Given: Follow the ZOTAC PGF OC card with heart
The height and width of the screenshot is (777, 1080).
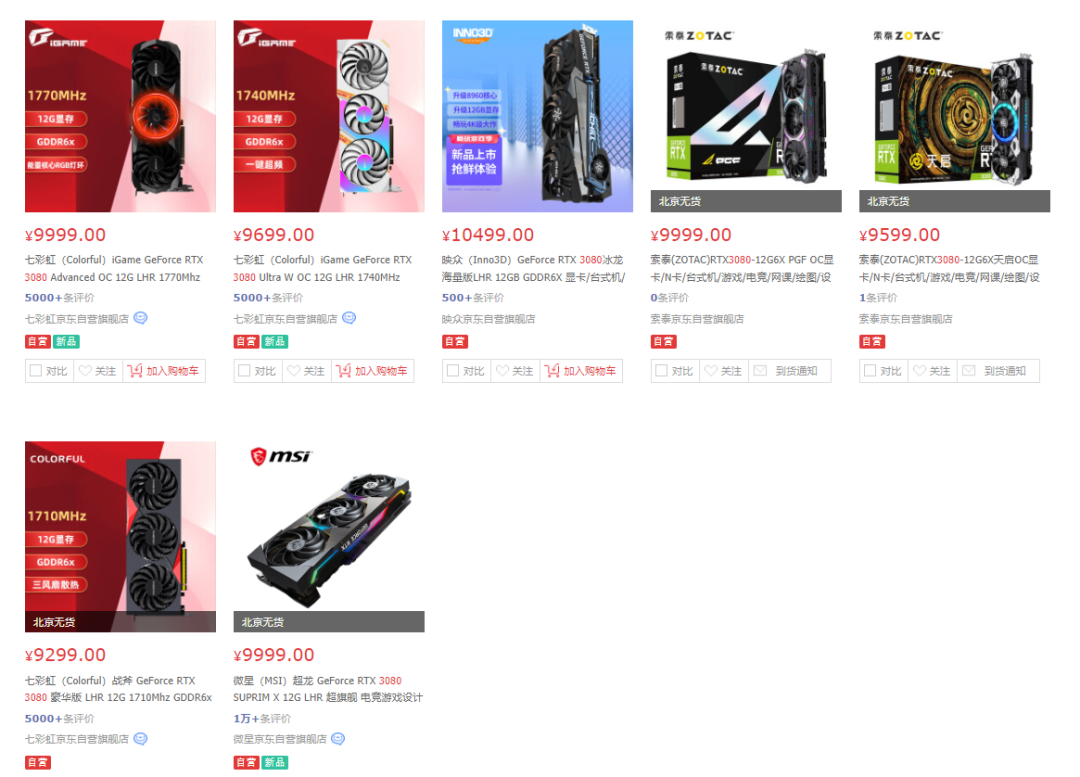Looking at the screenshot, I should (724, 371).
